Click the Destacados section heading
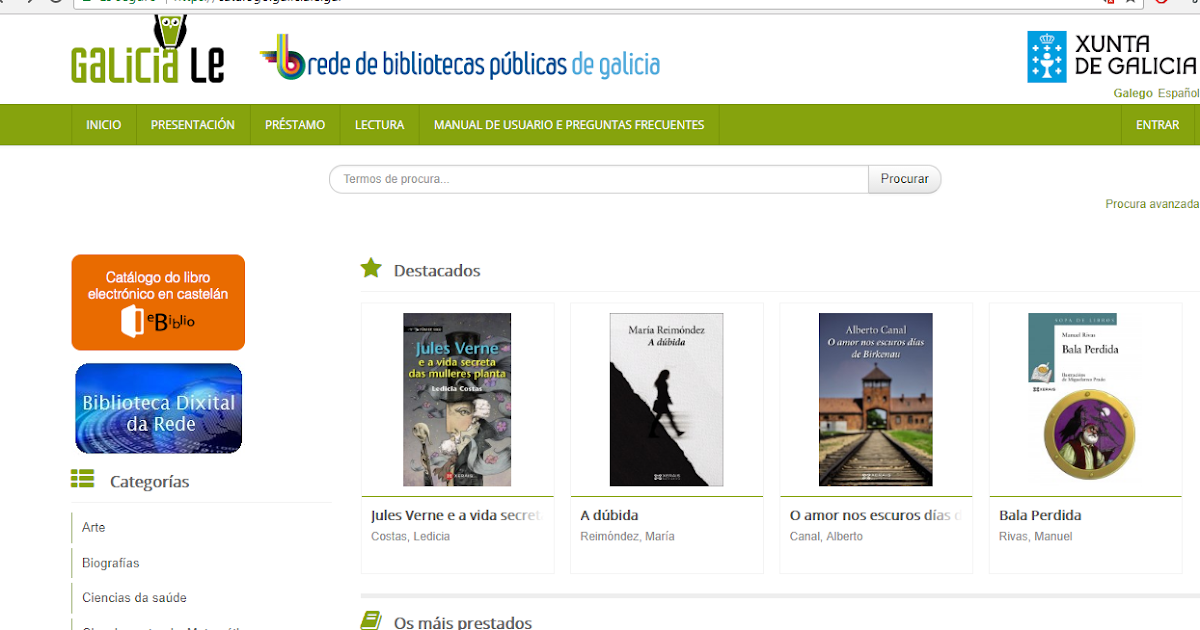The width and height of the screenshot is (1200, 630). [x=437, y=270]
